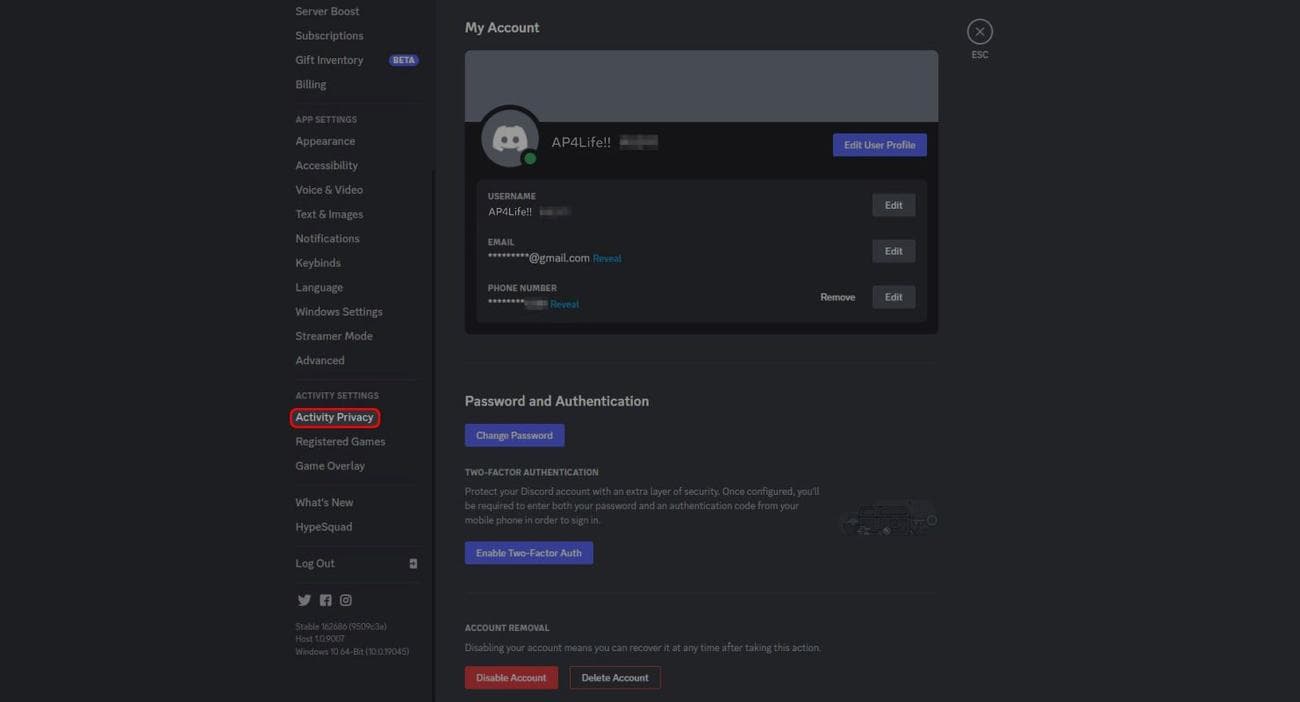
Task: Reveal the hidden email address
Action: (607, 259)
